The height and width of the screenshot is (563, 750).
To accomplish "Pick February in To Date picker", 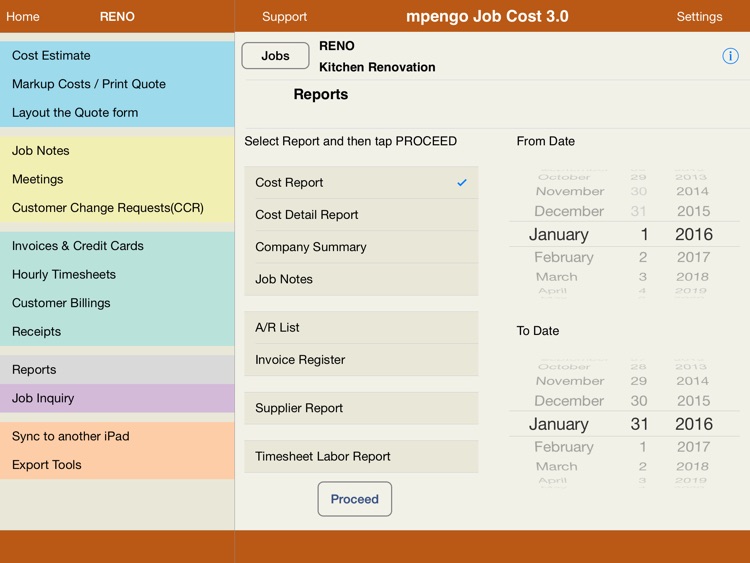I will [564, 447].
